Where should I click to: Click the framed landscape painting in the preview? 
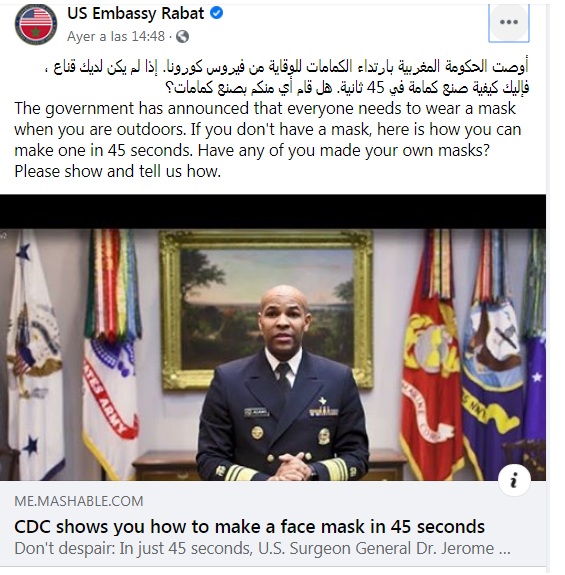(266, 310)
